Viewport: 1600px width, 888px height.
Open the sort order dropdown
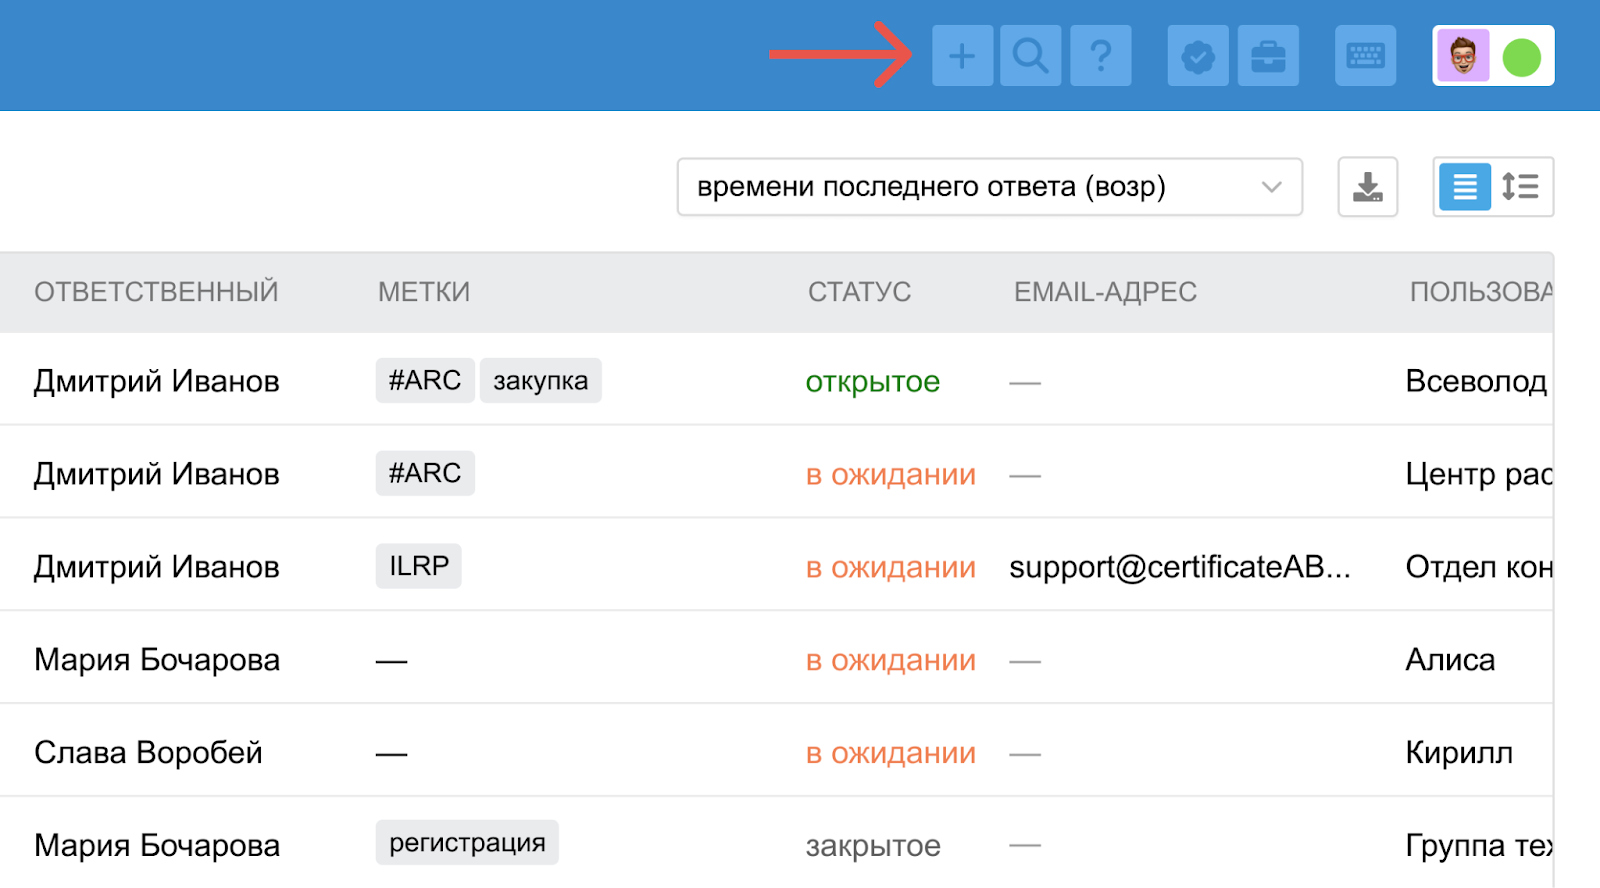point(988,187)
